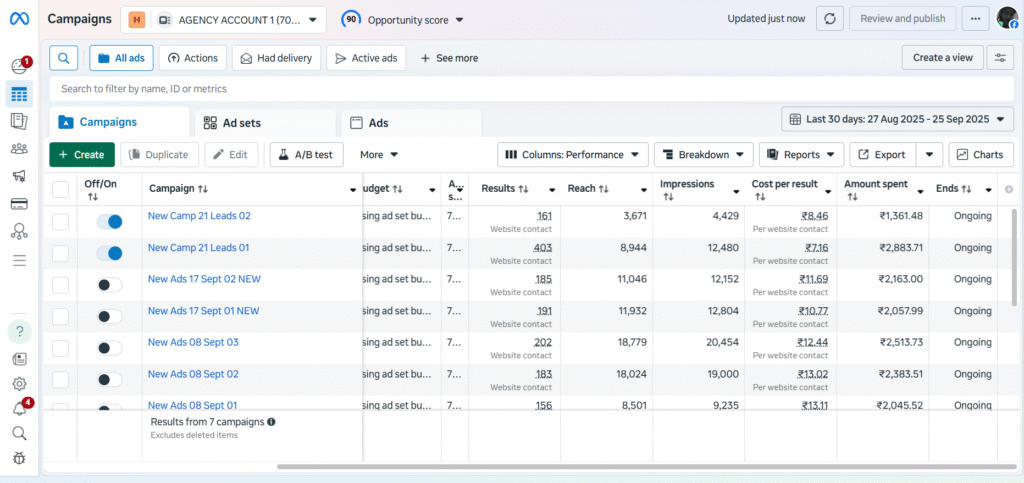1024x483 pixels.
Task: Open the date range selector
Action: [897, 119]
